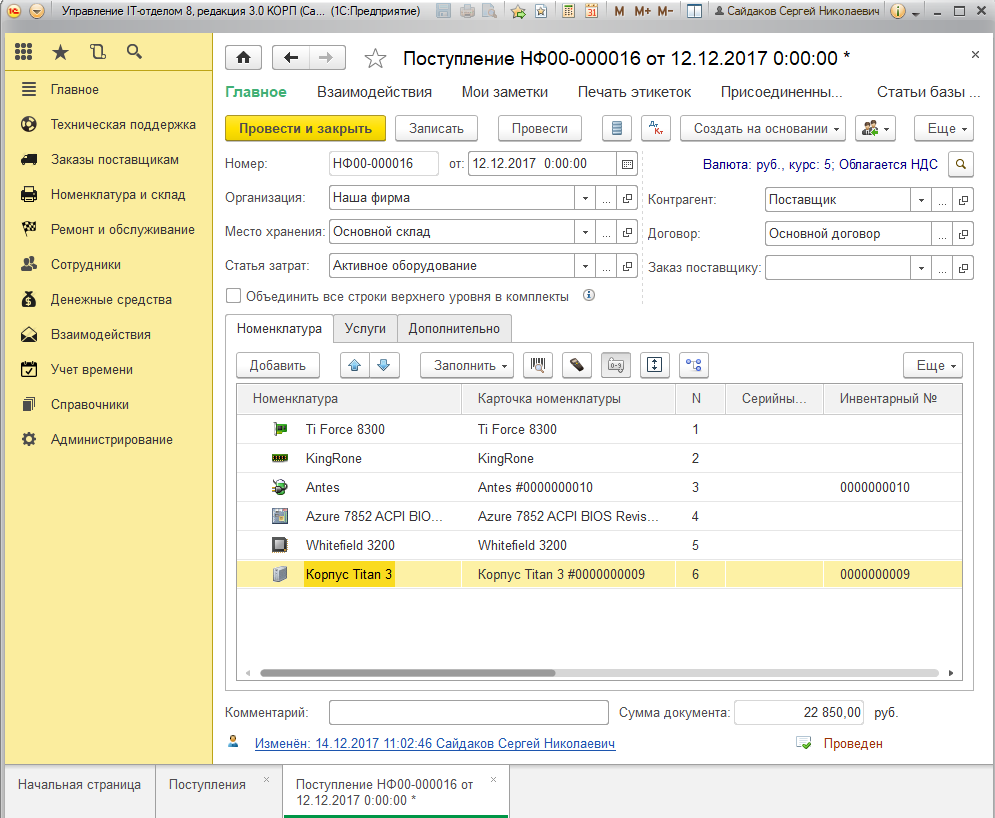The image size is (995, 818).
Task: Open Контрагент field's linked record
Action: coord(963,200)
